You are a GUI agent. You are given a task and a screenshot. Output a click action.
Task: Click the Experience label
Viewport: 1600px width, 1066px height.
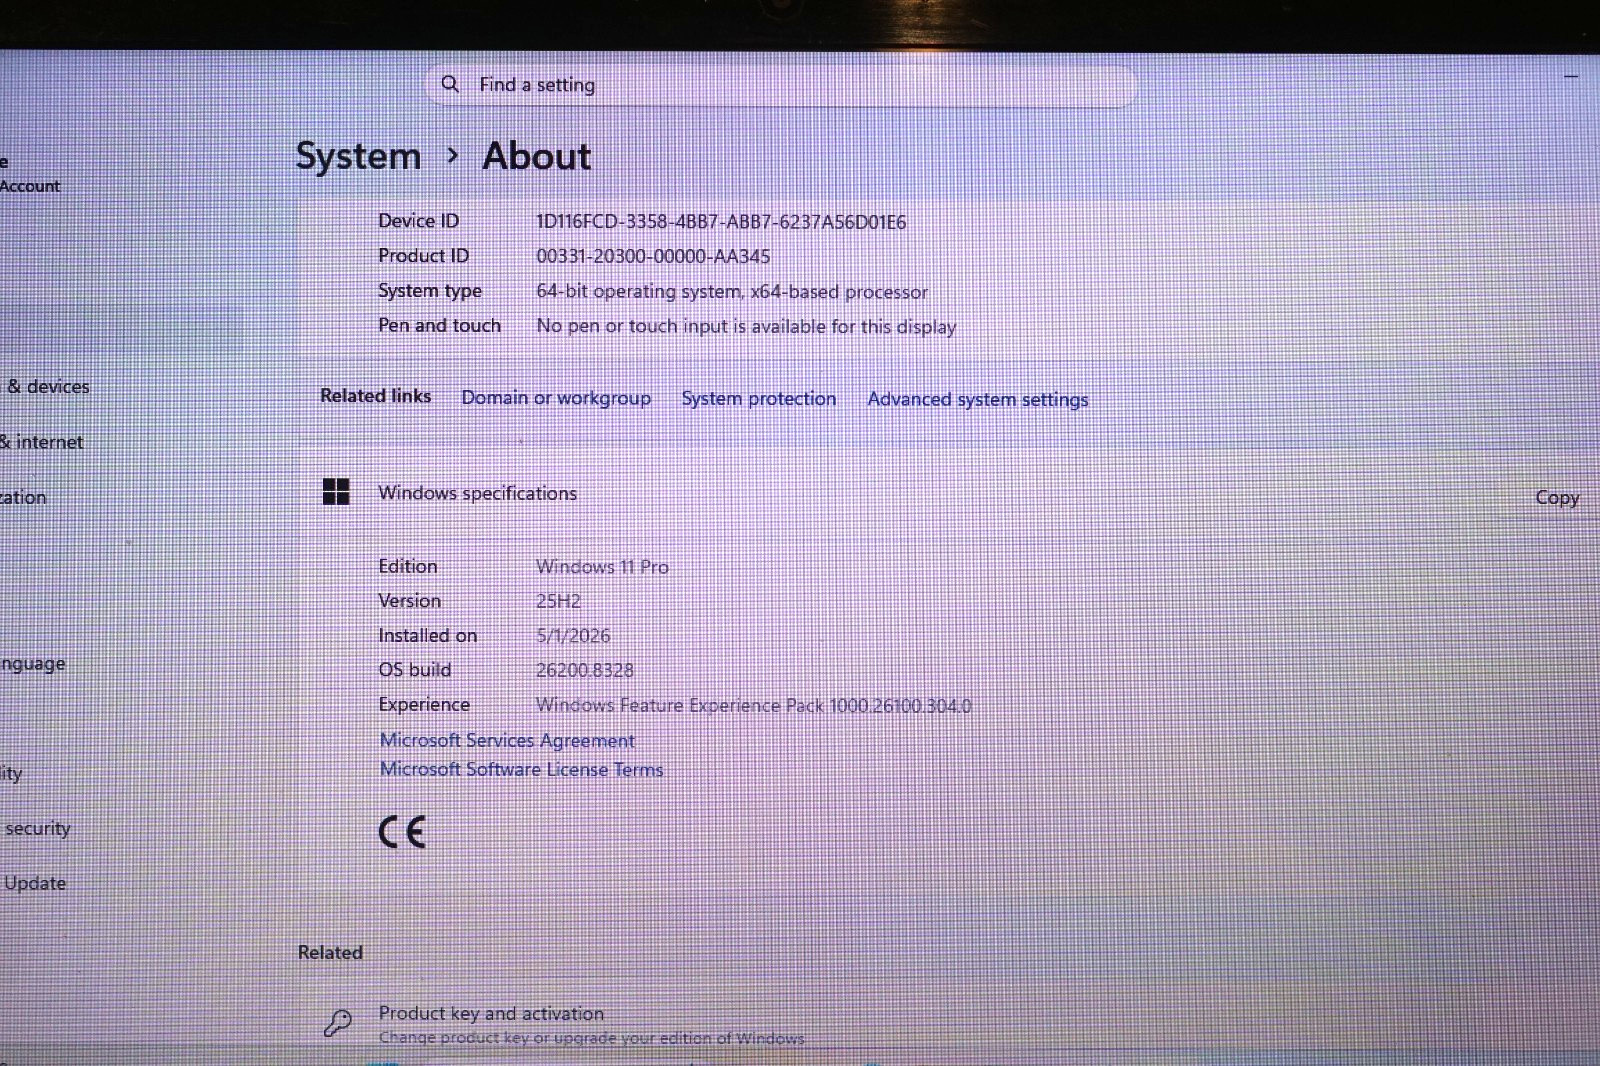click(424, 704)
